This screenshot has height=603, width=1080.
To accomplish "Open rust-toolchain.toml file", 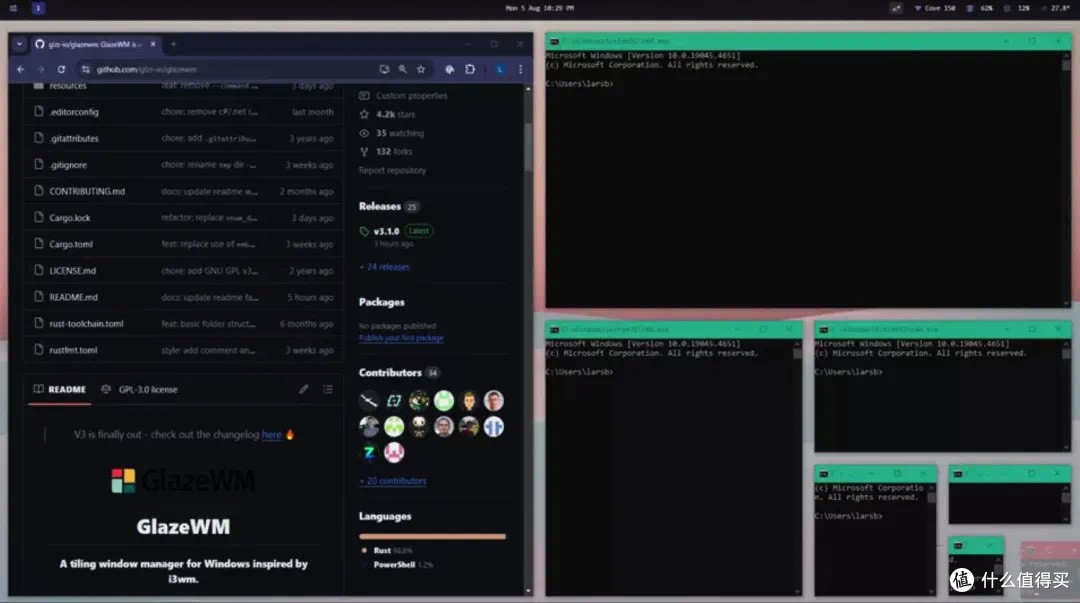I will pos(86,324).
